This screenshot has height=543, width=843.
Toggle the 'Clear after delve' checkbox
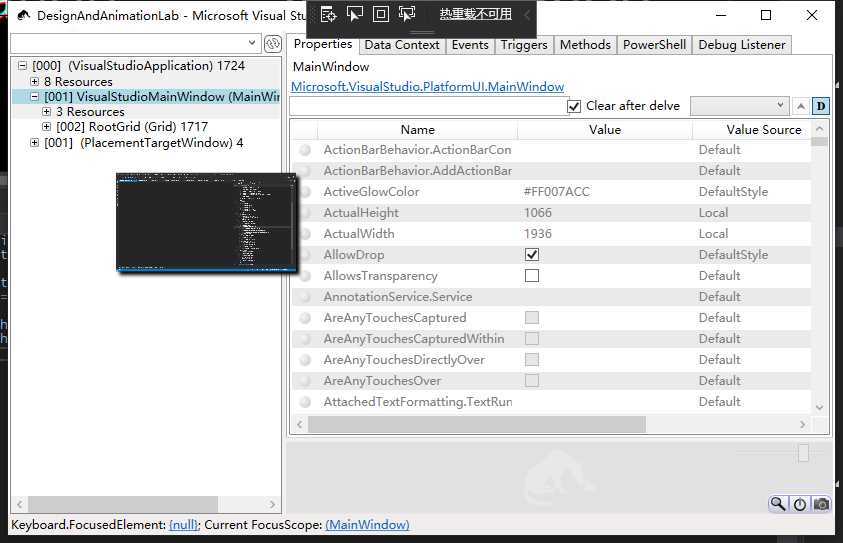(574, 106)
